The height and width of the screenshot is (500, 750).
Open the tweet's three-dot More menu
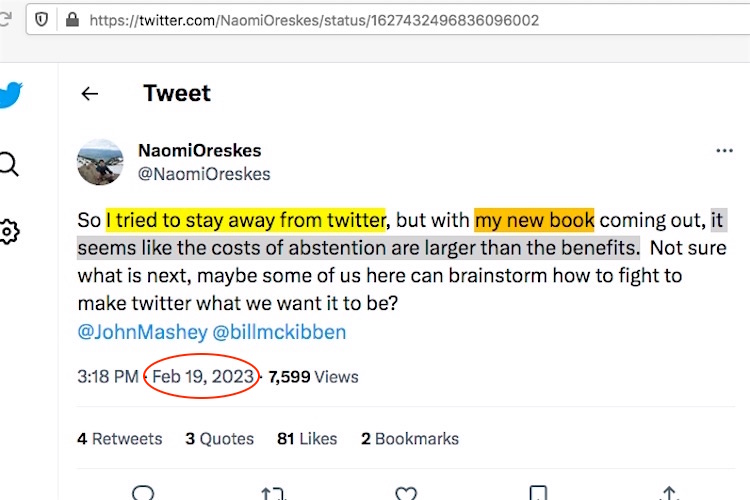pos(725,151)
